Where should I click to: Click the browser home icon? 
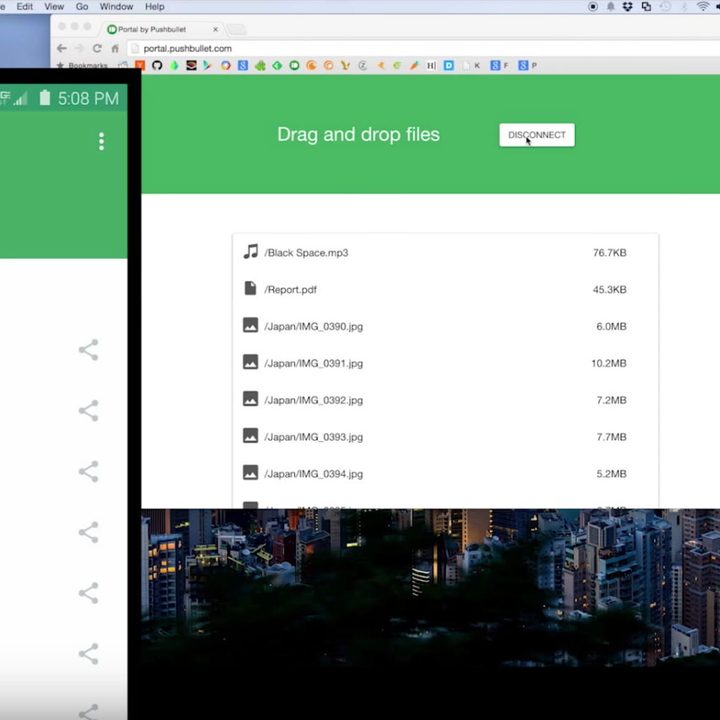pos(115,48)
